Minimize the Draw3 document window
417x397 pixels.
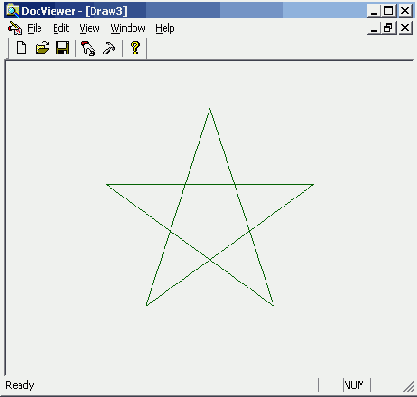pyautogui.click(x=374, y=28)
